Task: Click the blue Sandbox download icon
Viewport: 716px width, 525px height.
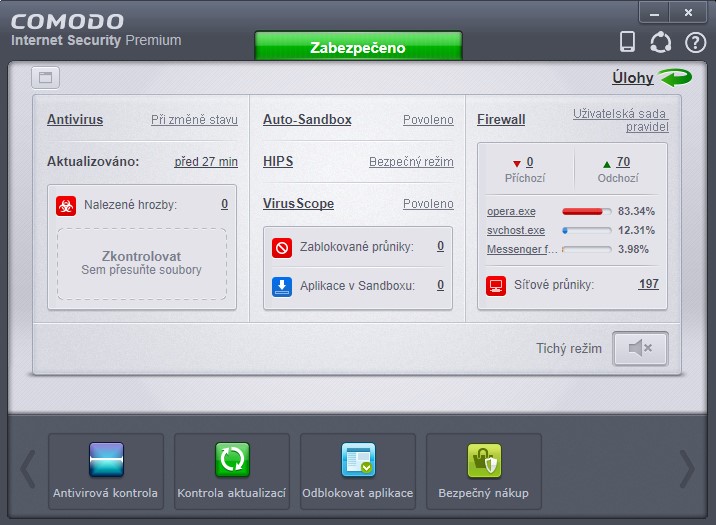Action: pos(282,286)
